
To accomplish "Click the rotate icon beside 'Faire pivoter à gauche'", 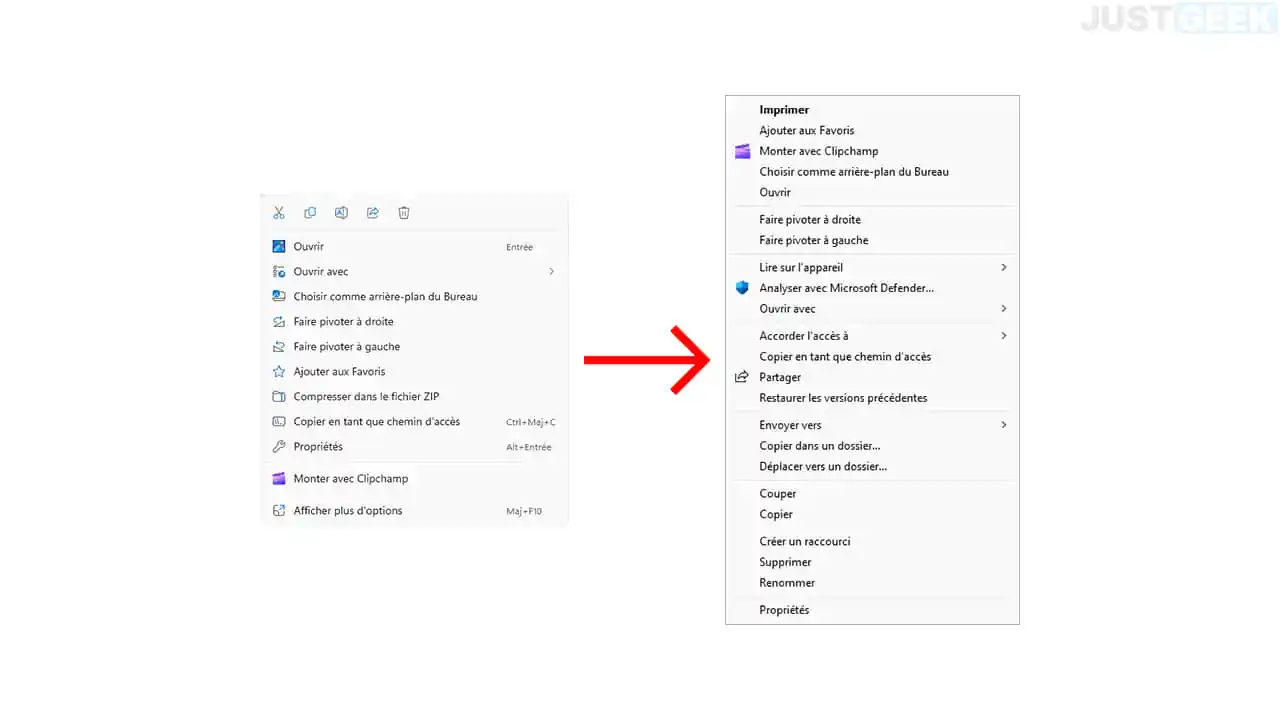I will 279,346.
